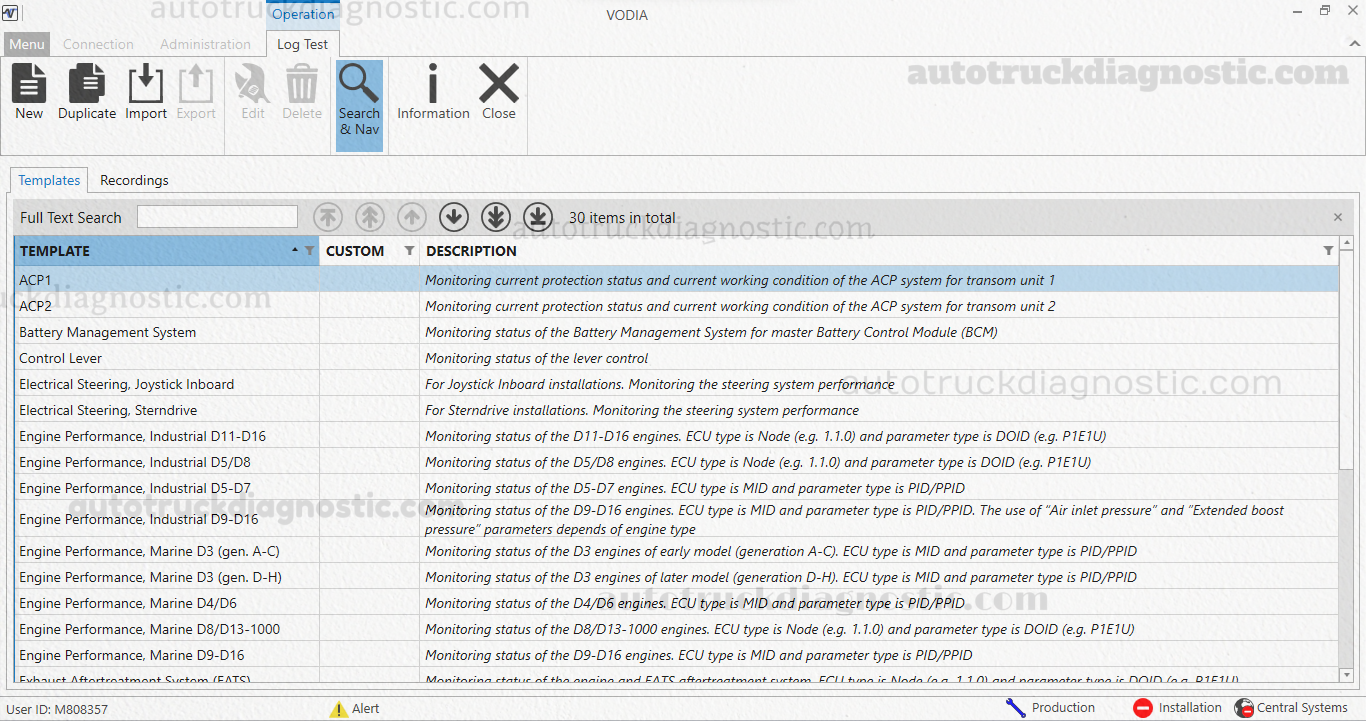Open the Menu button
Viewport: 1366px width, 721px height.
(27, 44)
